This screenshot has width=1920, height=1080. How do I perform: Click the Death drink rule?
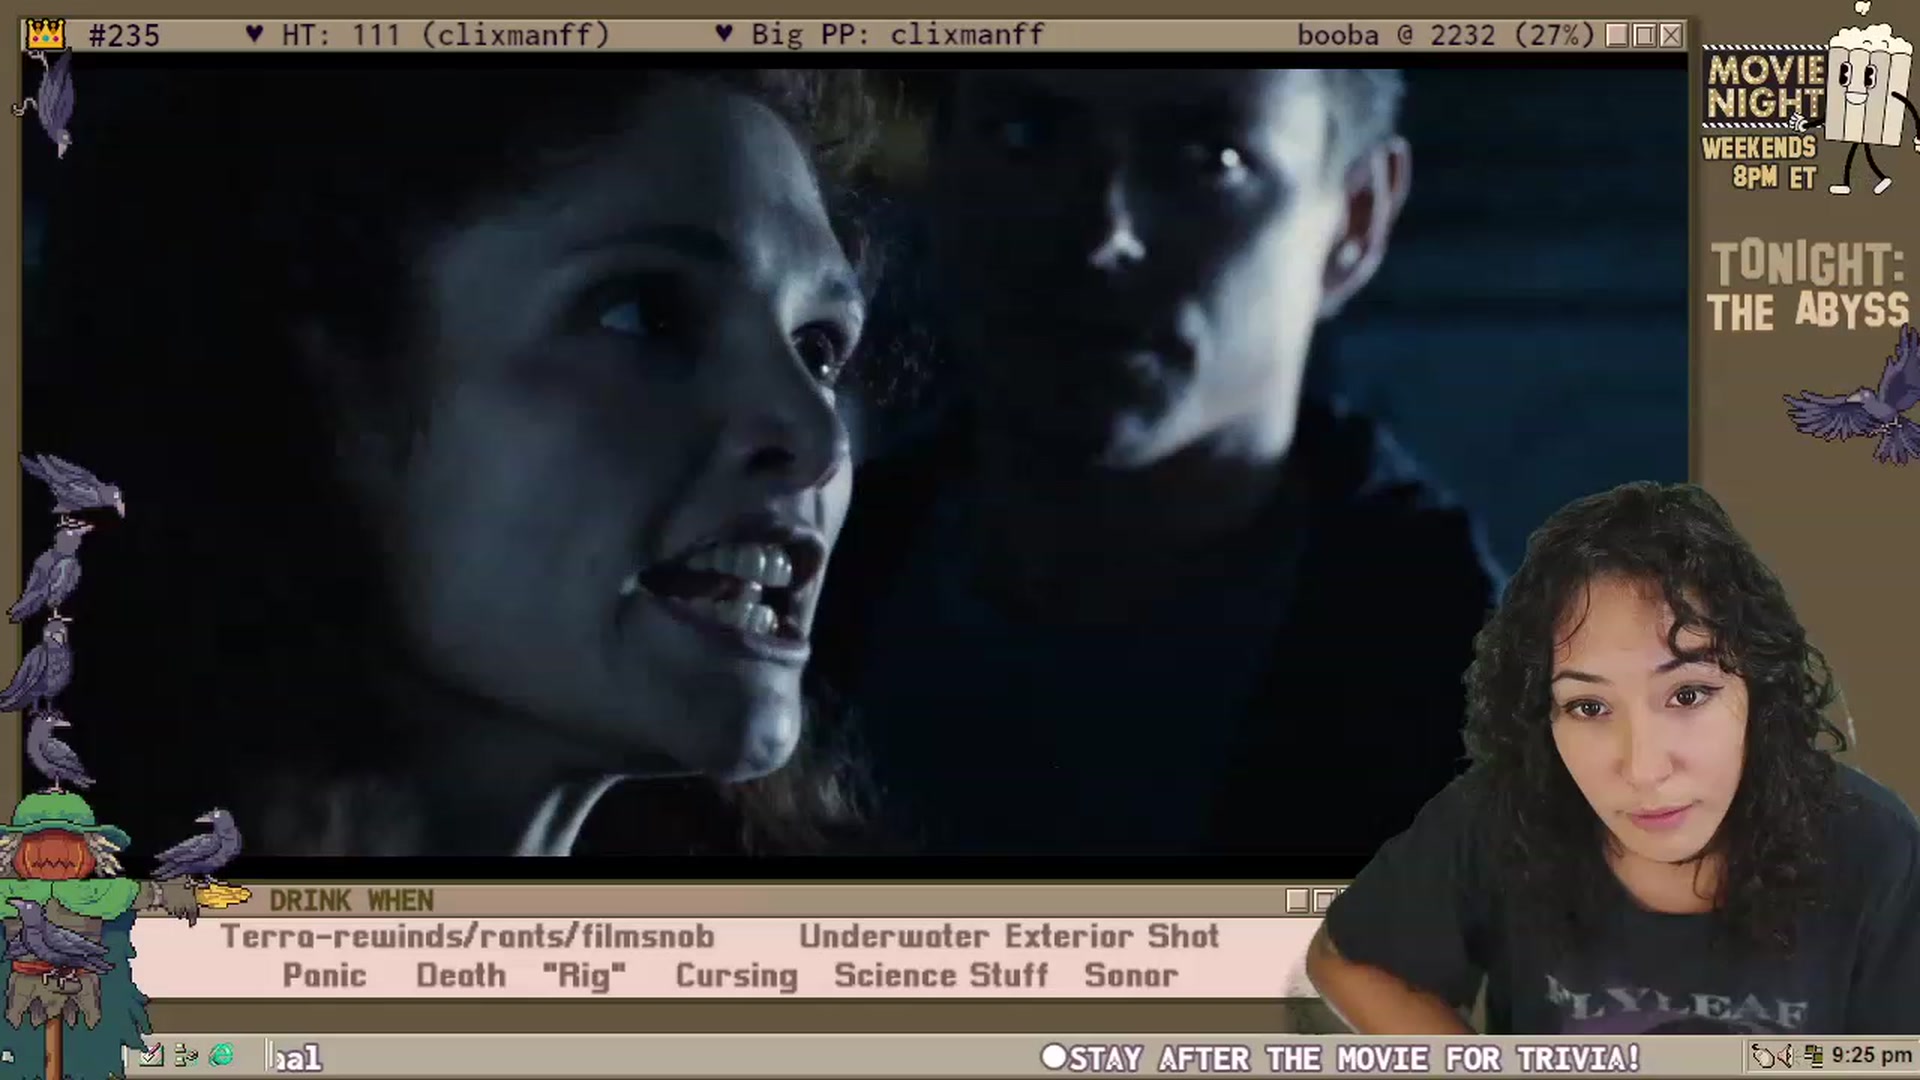pyautogui.click(x=461, y=975)
